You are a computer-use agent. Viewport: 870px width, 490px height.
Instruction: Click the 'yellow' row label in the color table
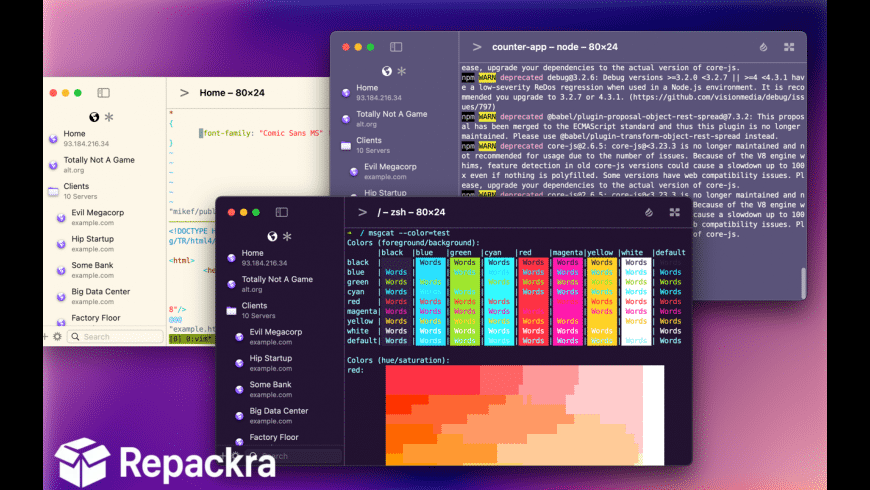360,321
